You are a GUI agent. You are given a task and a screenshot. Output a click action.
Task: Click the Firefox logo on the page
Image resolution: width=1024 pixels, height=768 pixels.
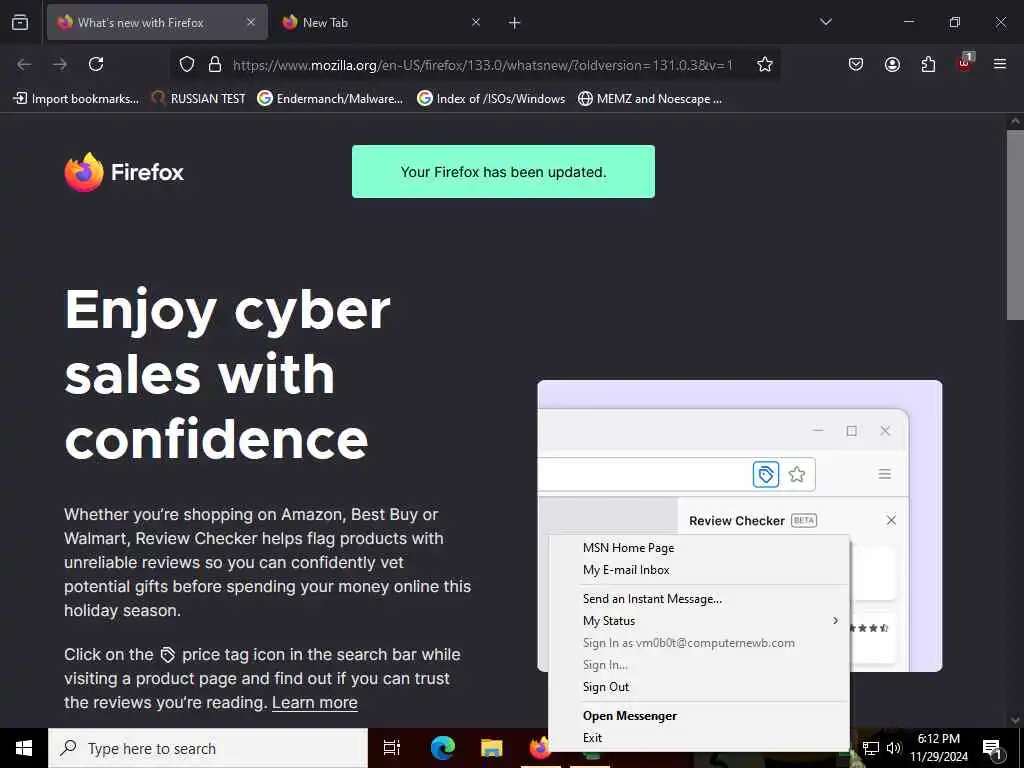tap(124, 172)
